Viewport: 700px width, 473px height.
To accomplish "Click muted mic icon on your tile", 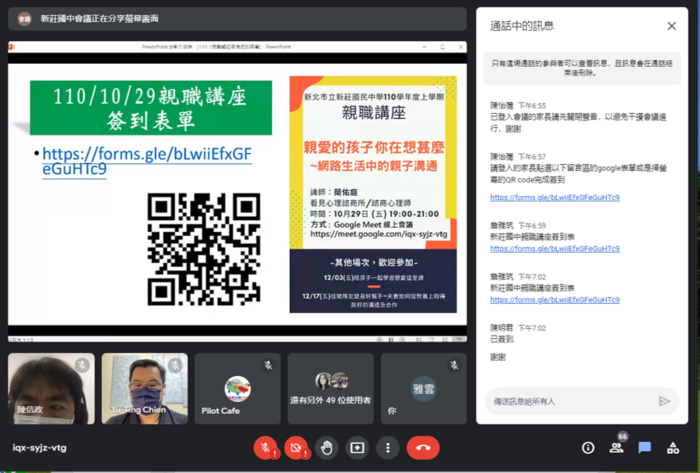I will (x=454, y=365).
